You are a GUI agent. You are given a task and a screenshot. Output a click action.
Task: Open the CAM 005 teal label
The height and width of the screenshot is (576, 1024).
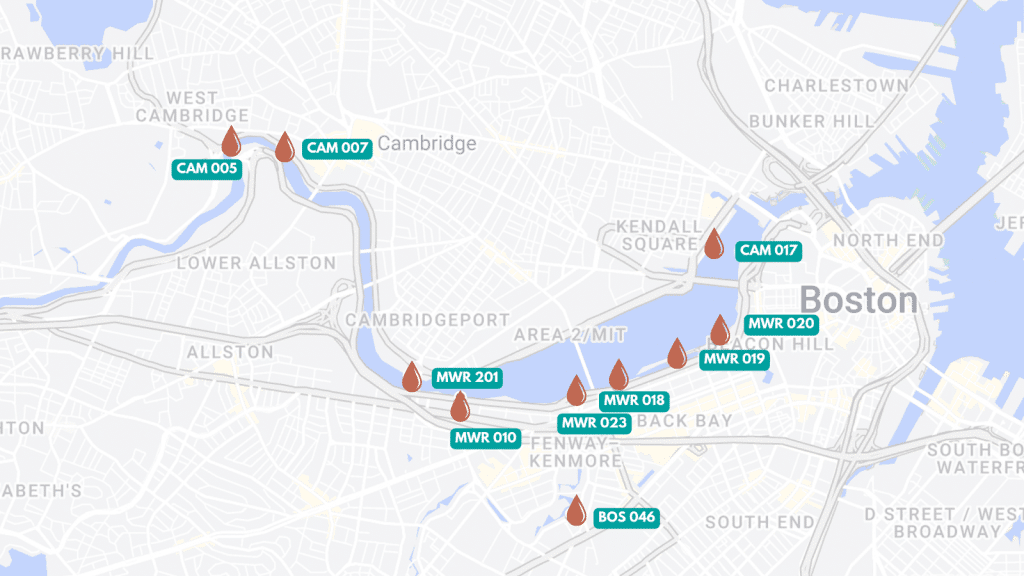[207, 168]
